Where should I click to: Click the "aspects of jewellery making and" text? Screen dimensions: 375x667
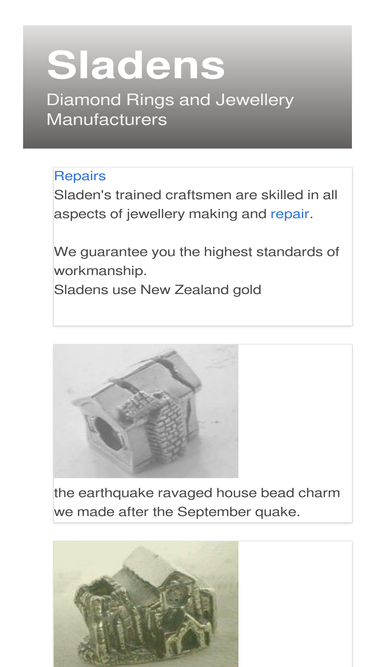160,214
